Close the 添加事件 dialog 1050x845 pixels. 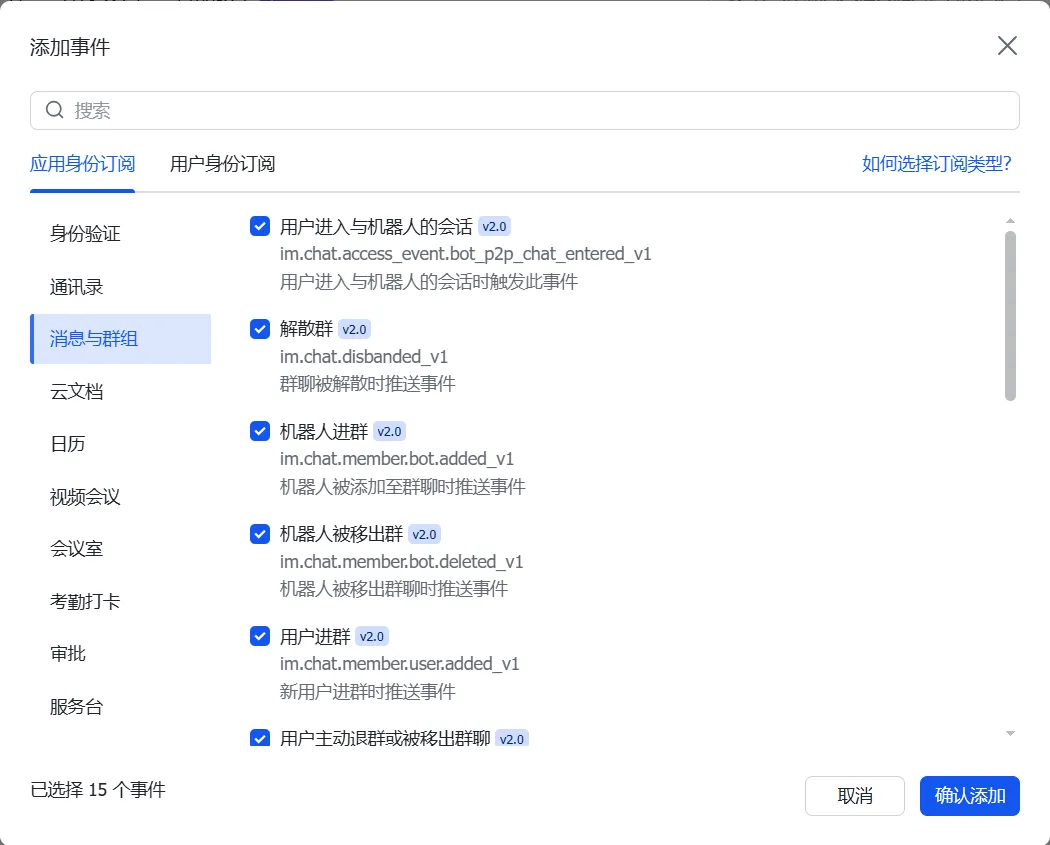1006,45
